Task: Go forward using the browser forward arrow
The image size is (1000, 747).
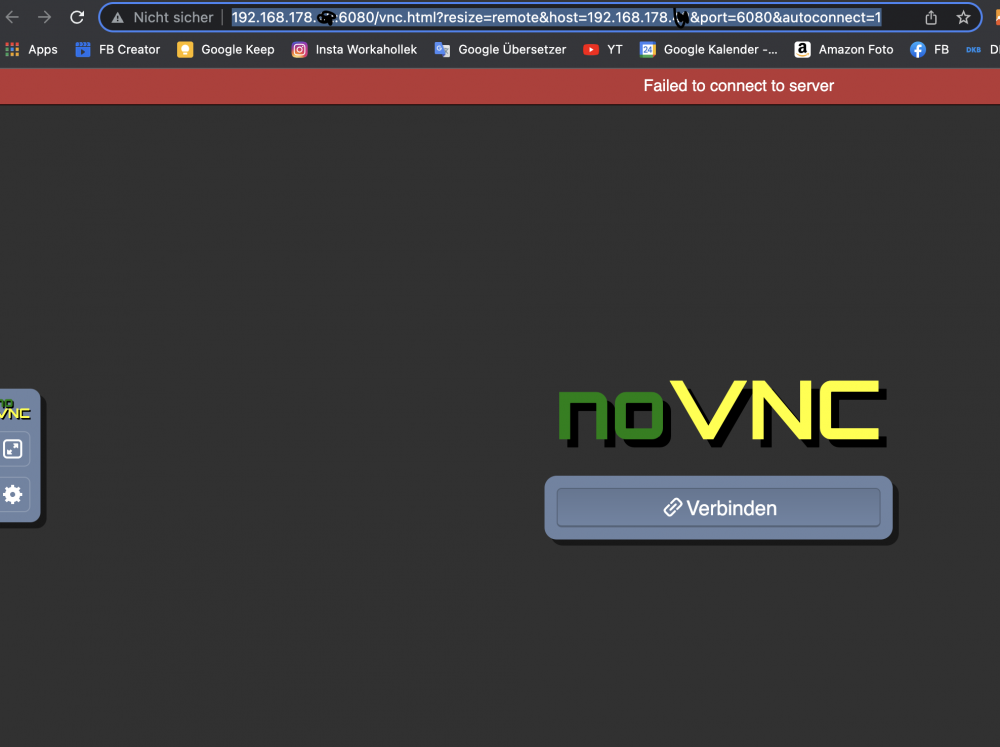Action: pyautogui.click(x=44, y=17)
